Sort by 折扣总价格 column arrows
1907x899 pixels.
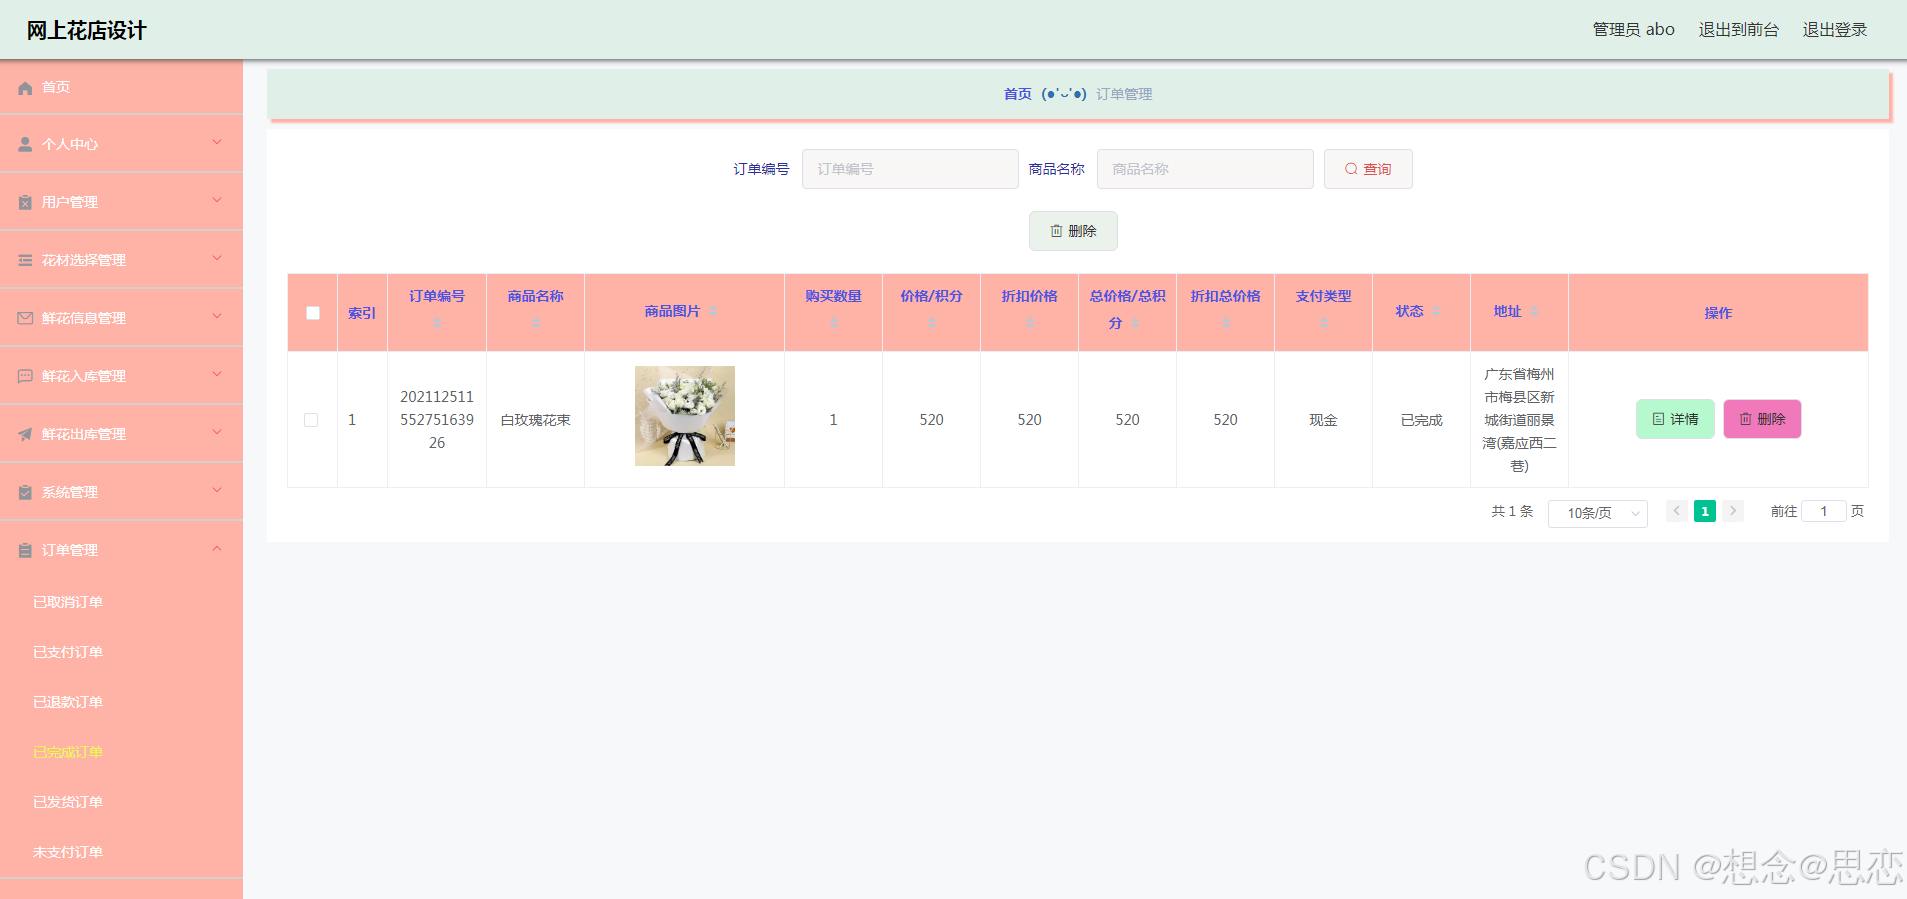[x=1226, y=324]
